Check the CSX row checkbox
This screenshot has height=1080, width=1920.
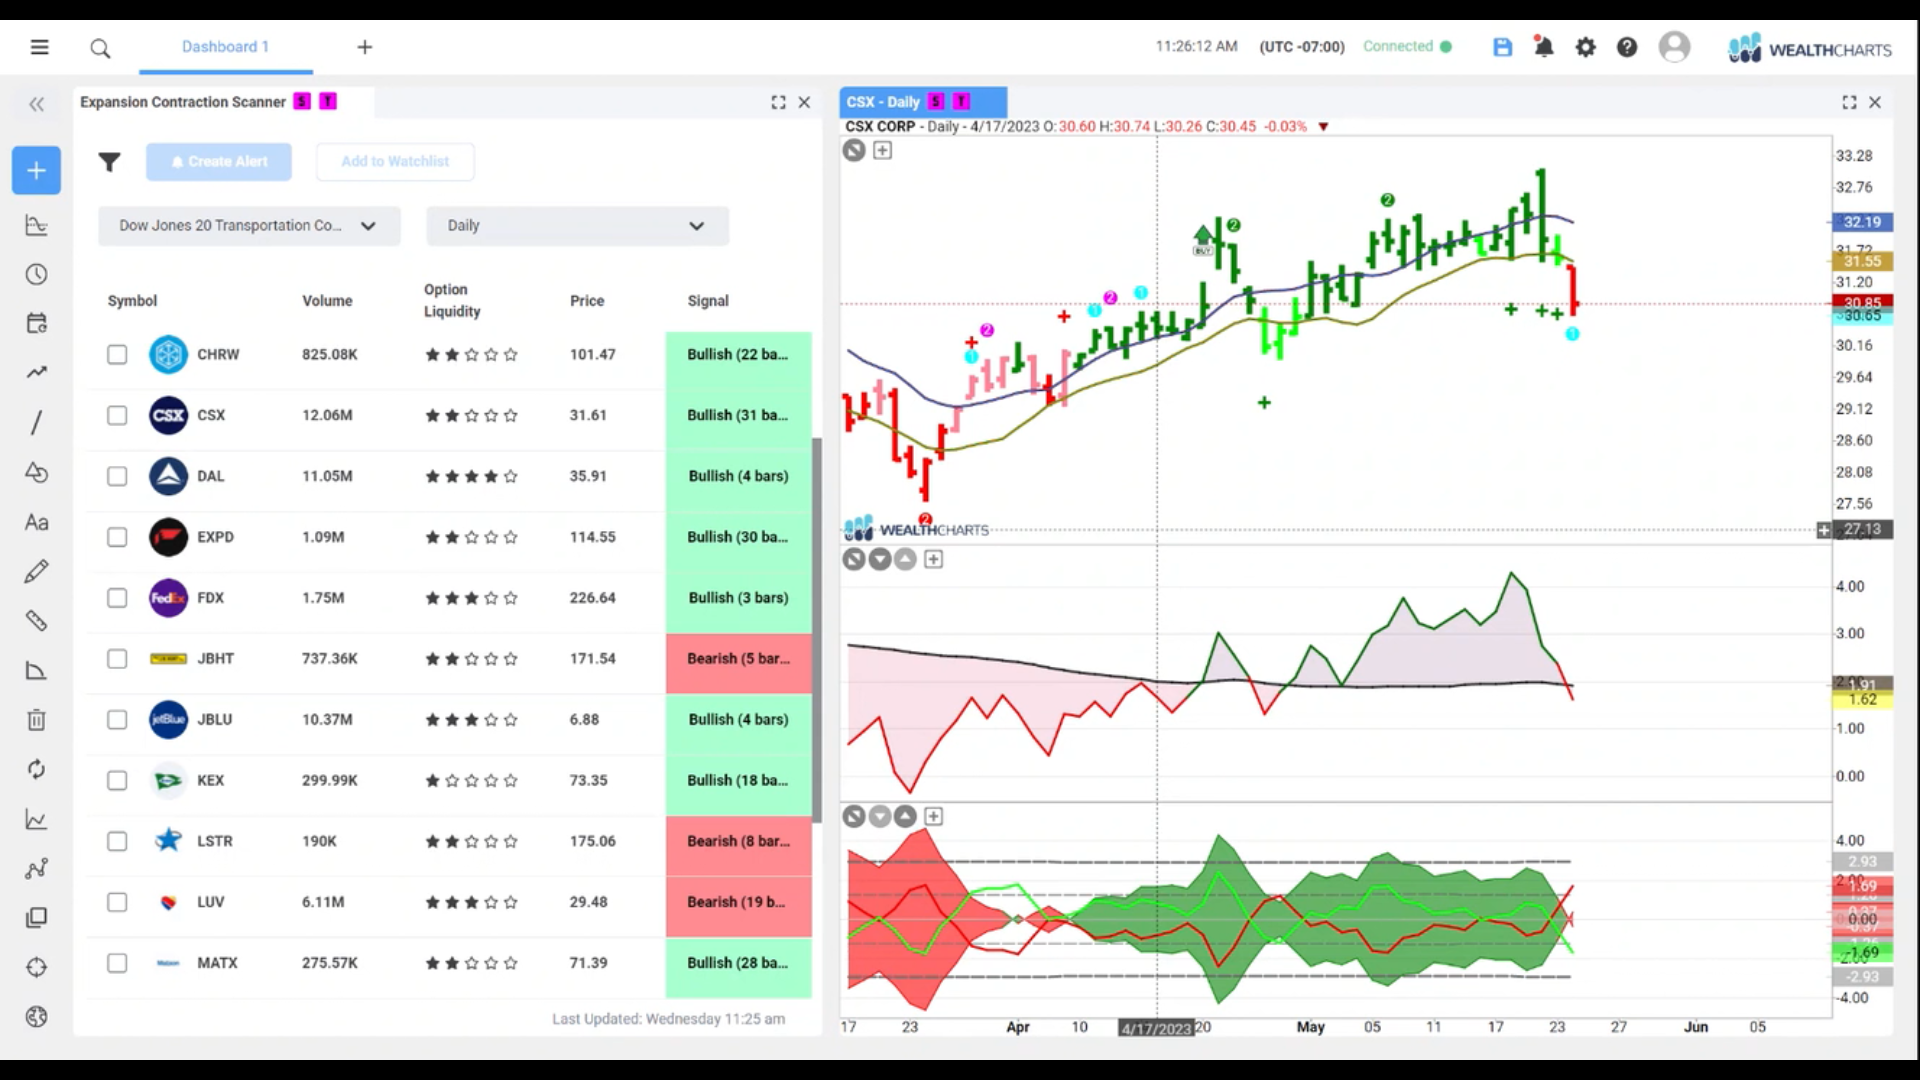click(117, 415)
